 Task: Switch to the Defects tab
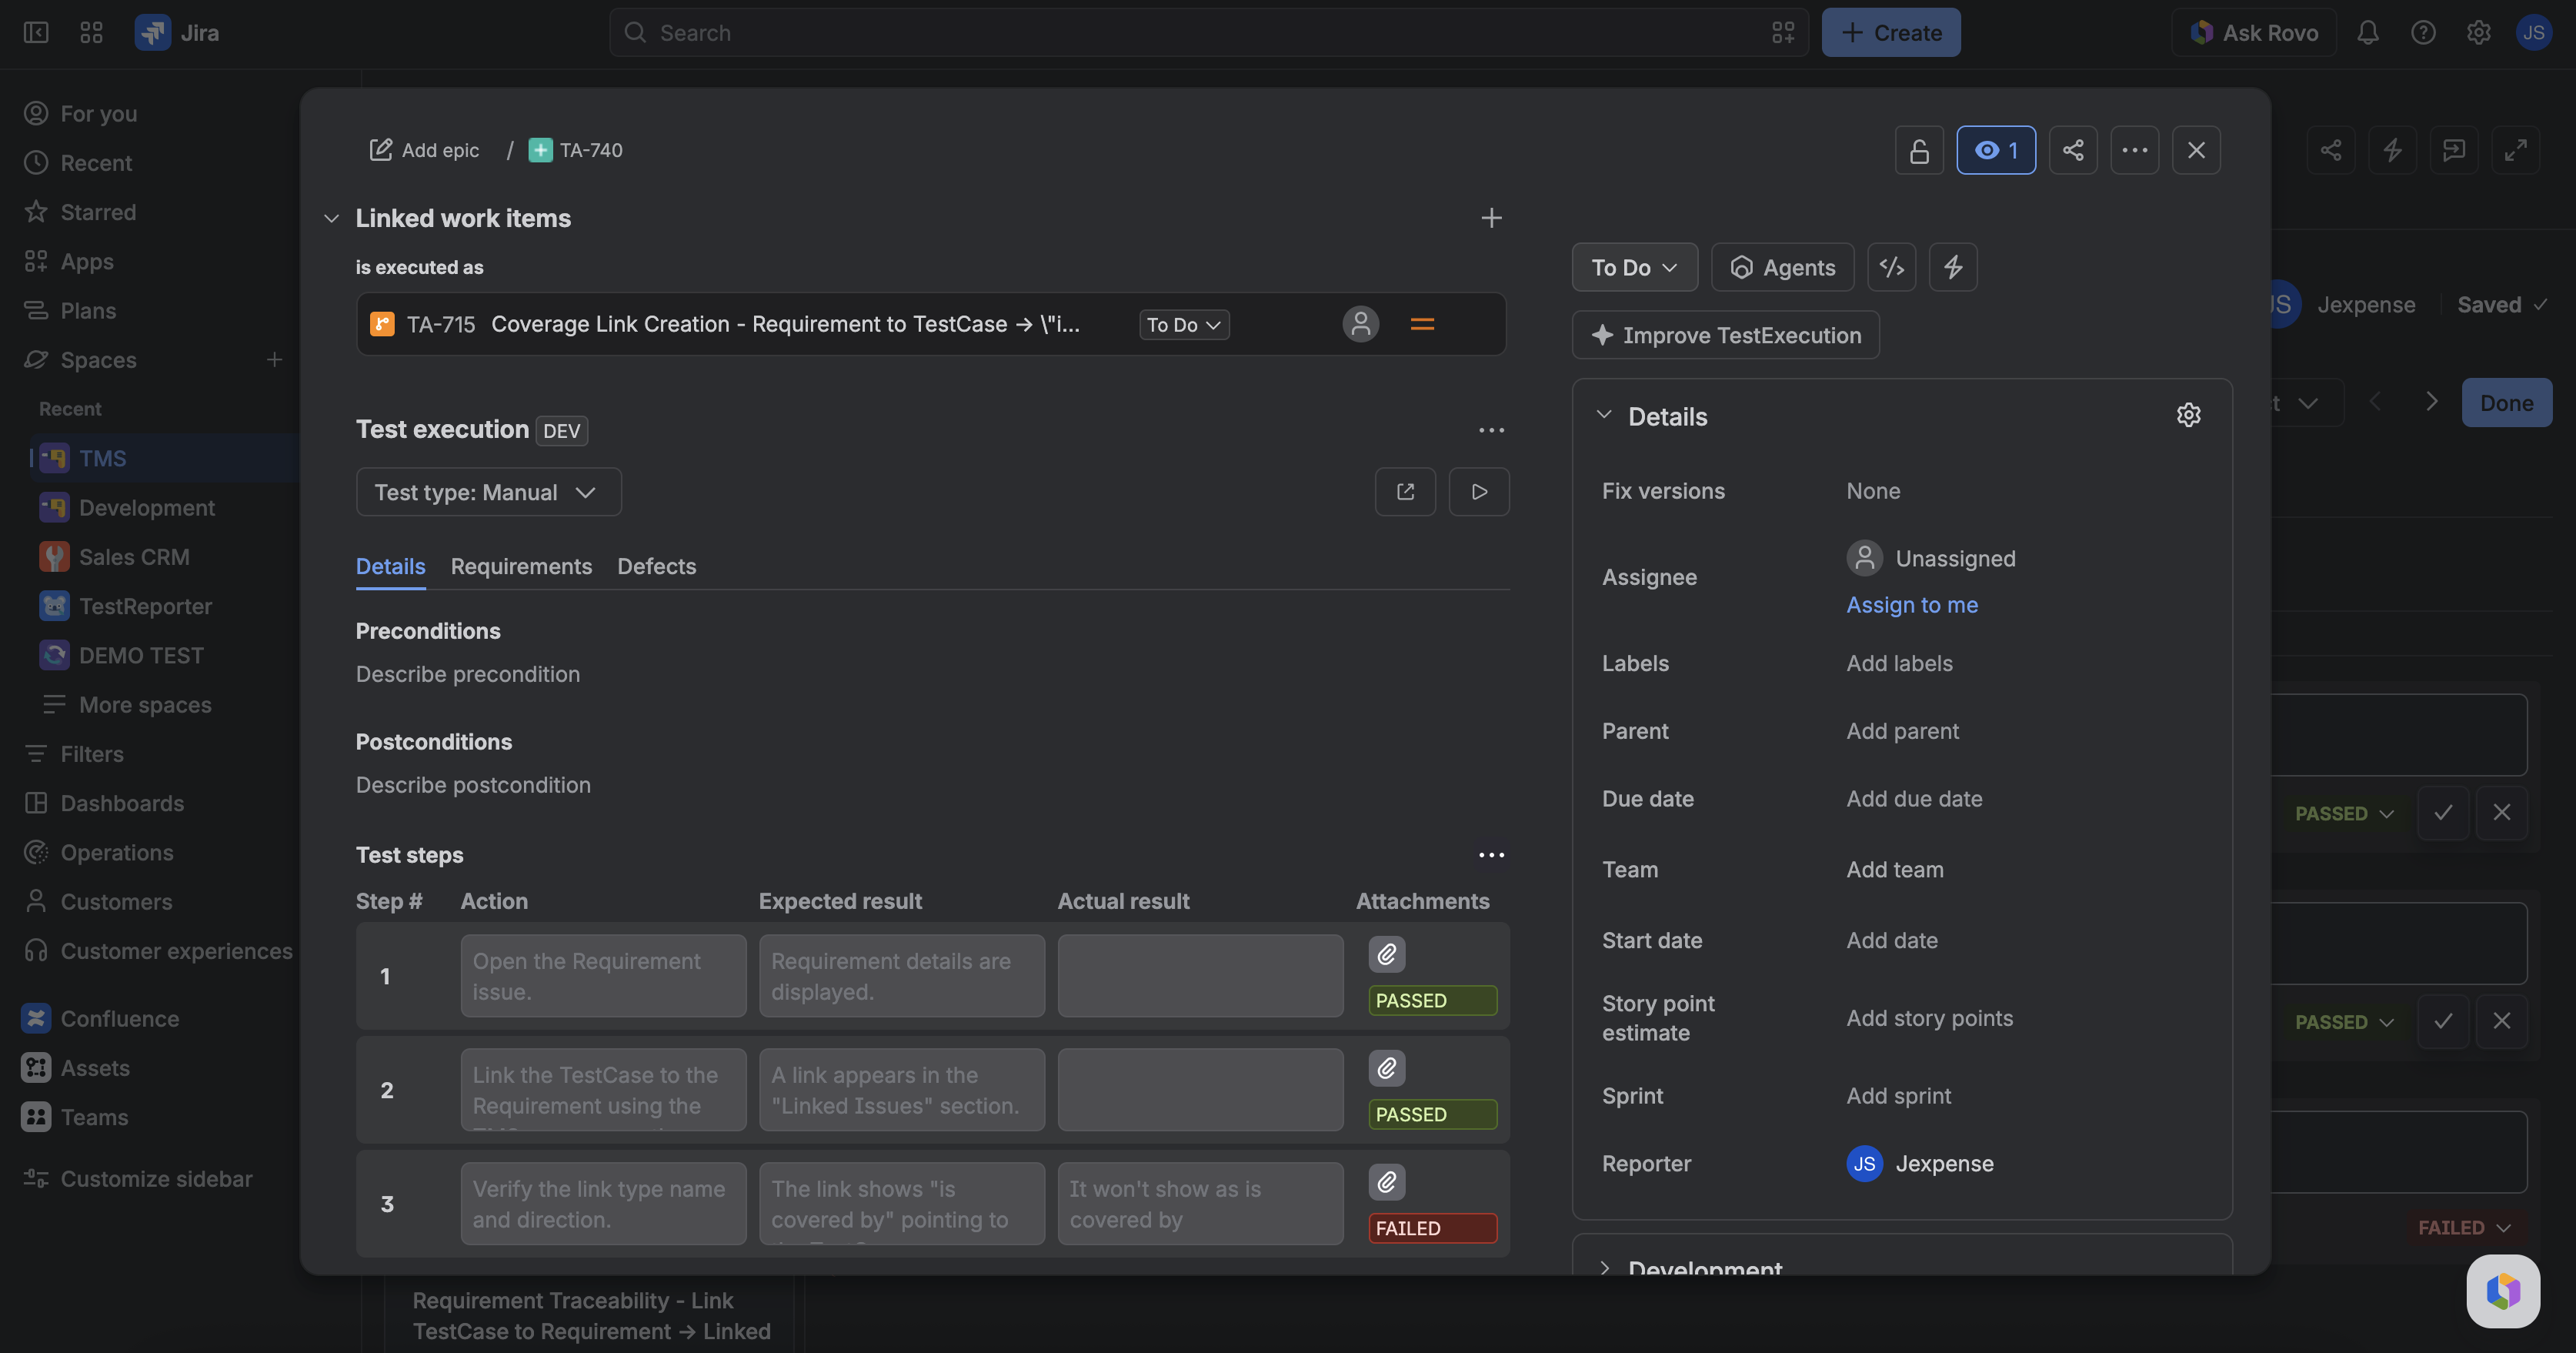[656, 566]
